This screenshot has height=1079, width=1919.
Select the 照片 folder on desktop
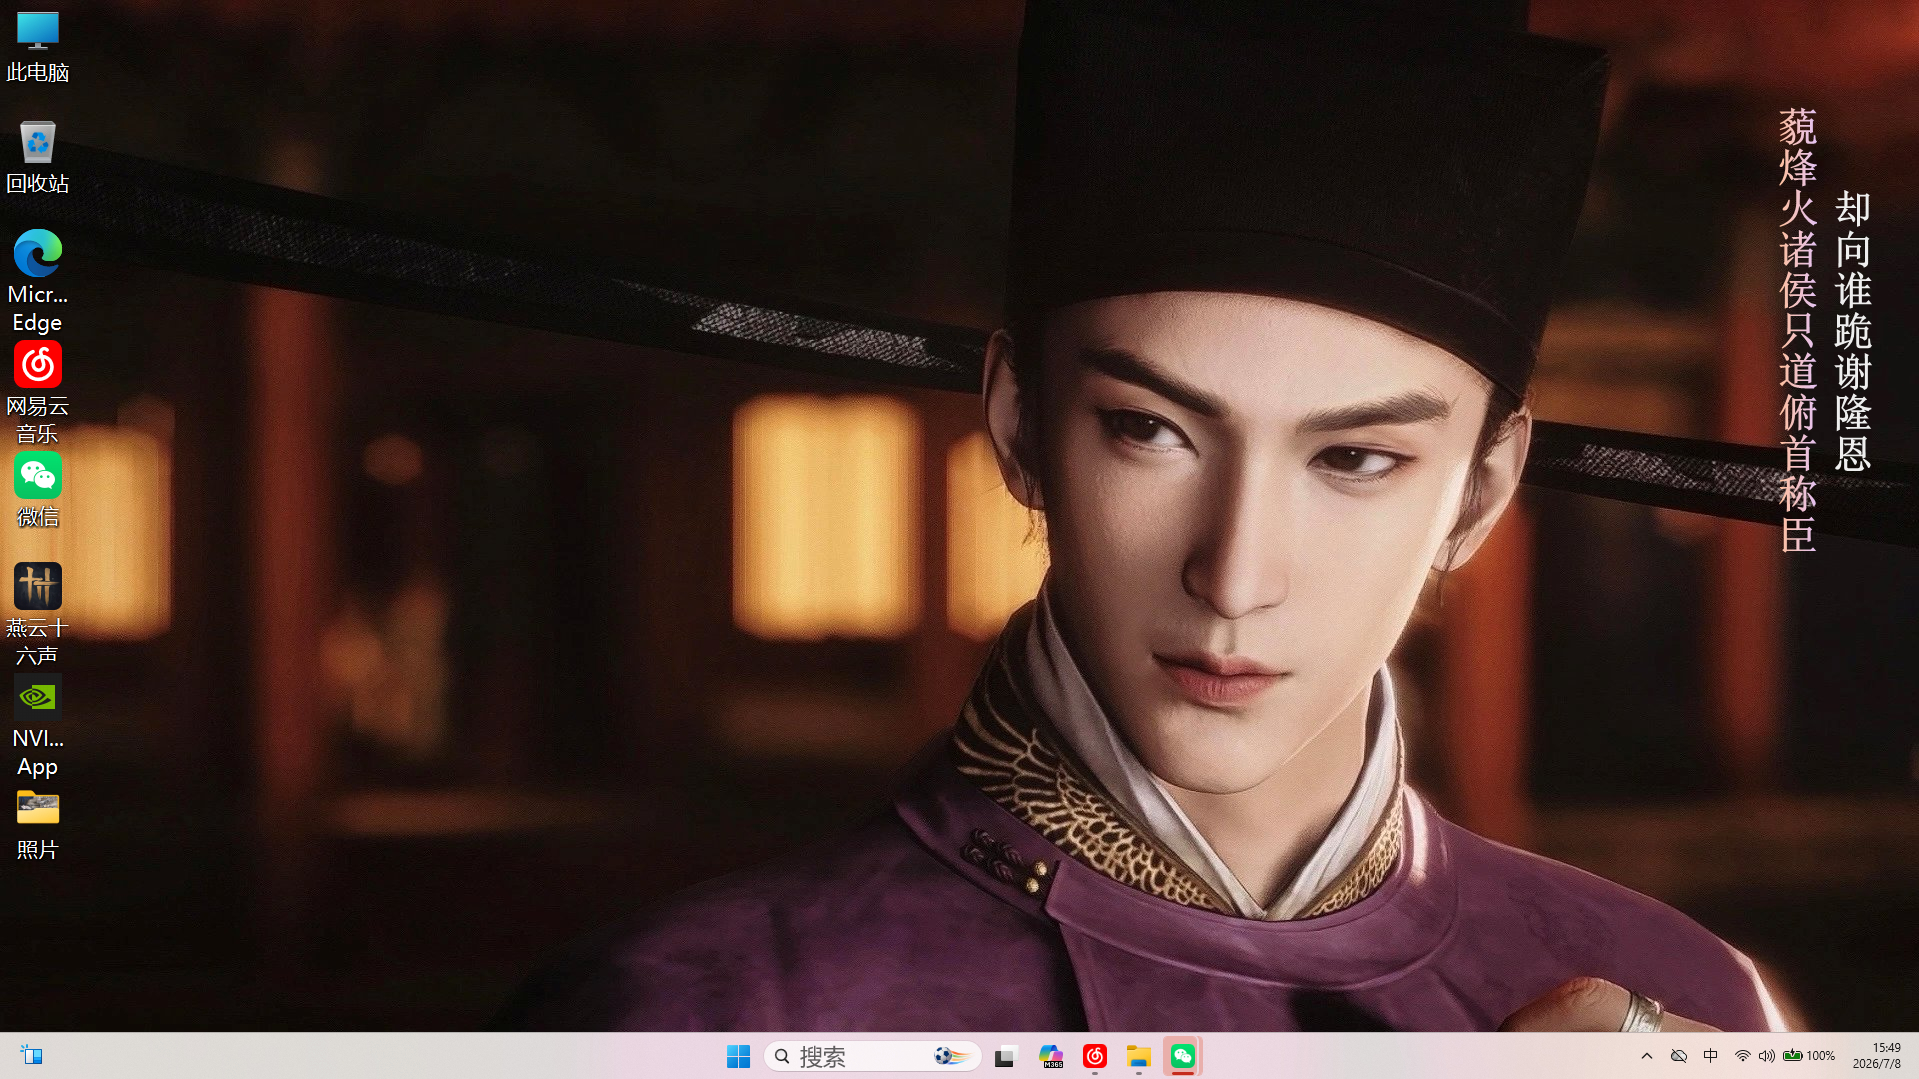click(37, 825)
